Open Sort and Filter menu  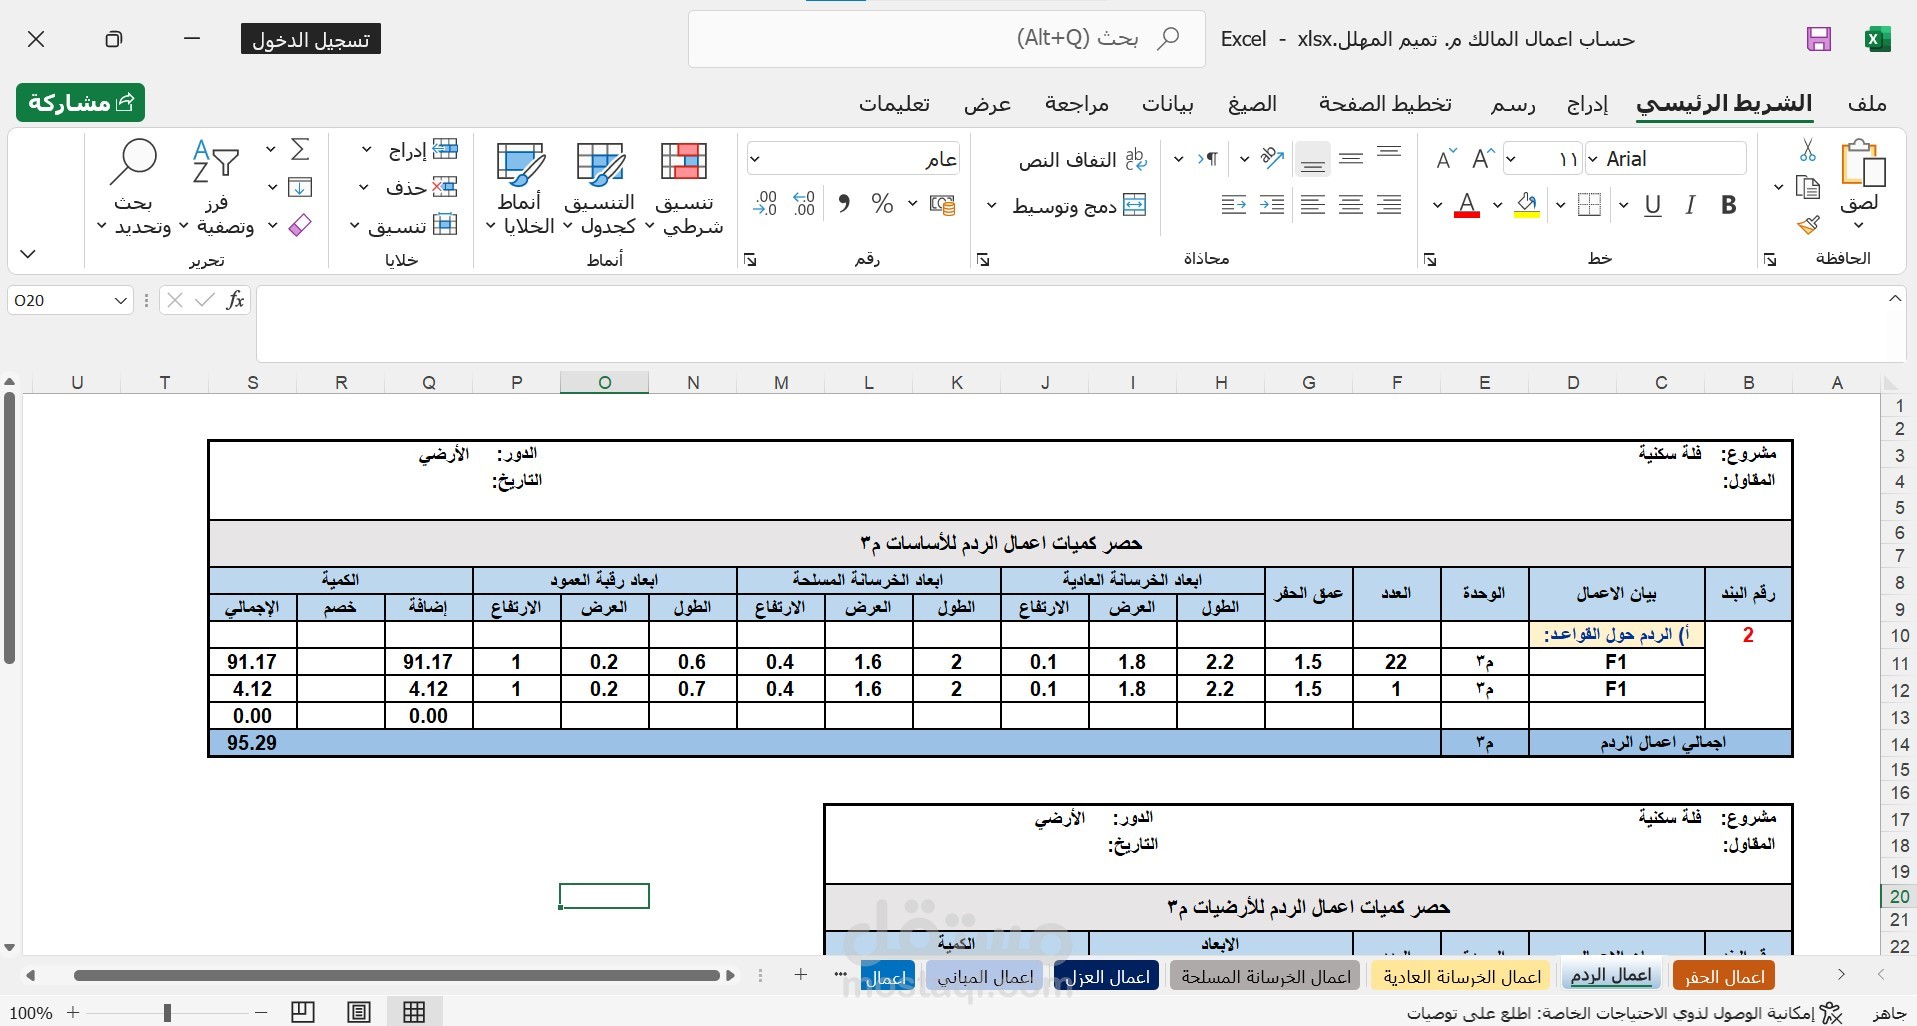pos(217,188)
